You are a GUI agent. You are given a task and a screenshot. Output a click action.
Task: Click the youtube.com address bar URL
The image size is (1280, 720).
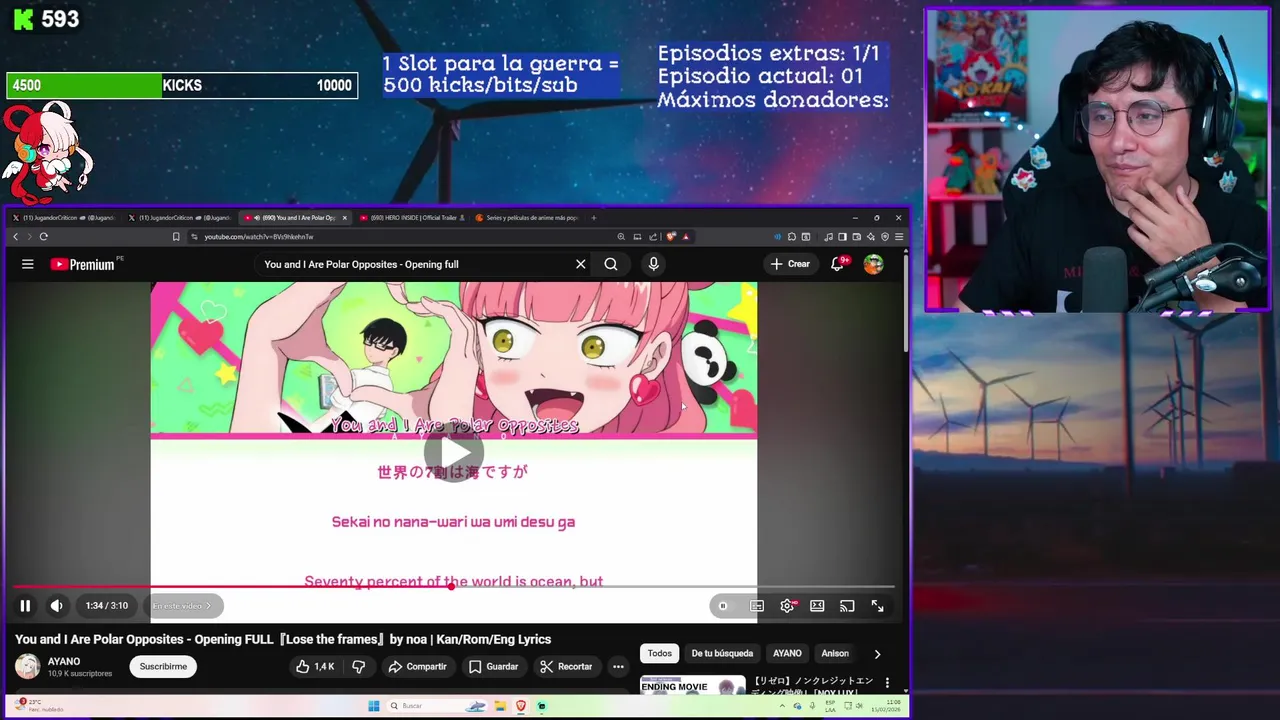(259, 237)
